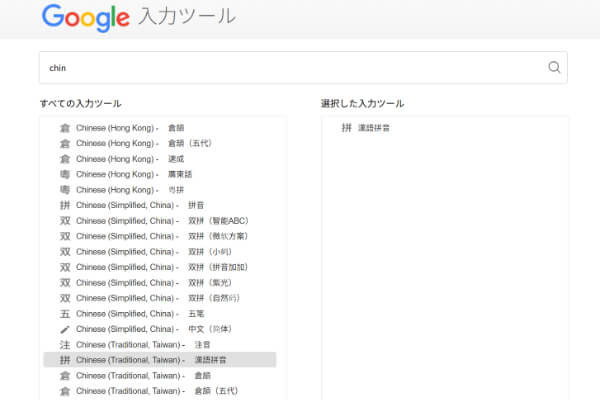
Task: Pick Chinese (Hong Kong) 粤拼 entry
Action: pos(150,190)
